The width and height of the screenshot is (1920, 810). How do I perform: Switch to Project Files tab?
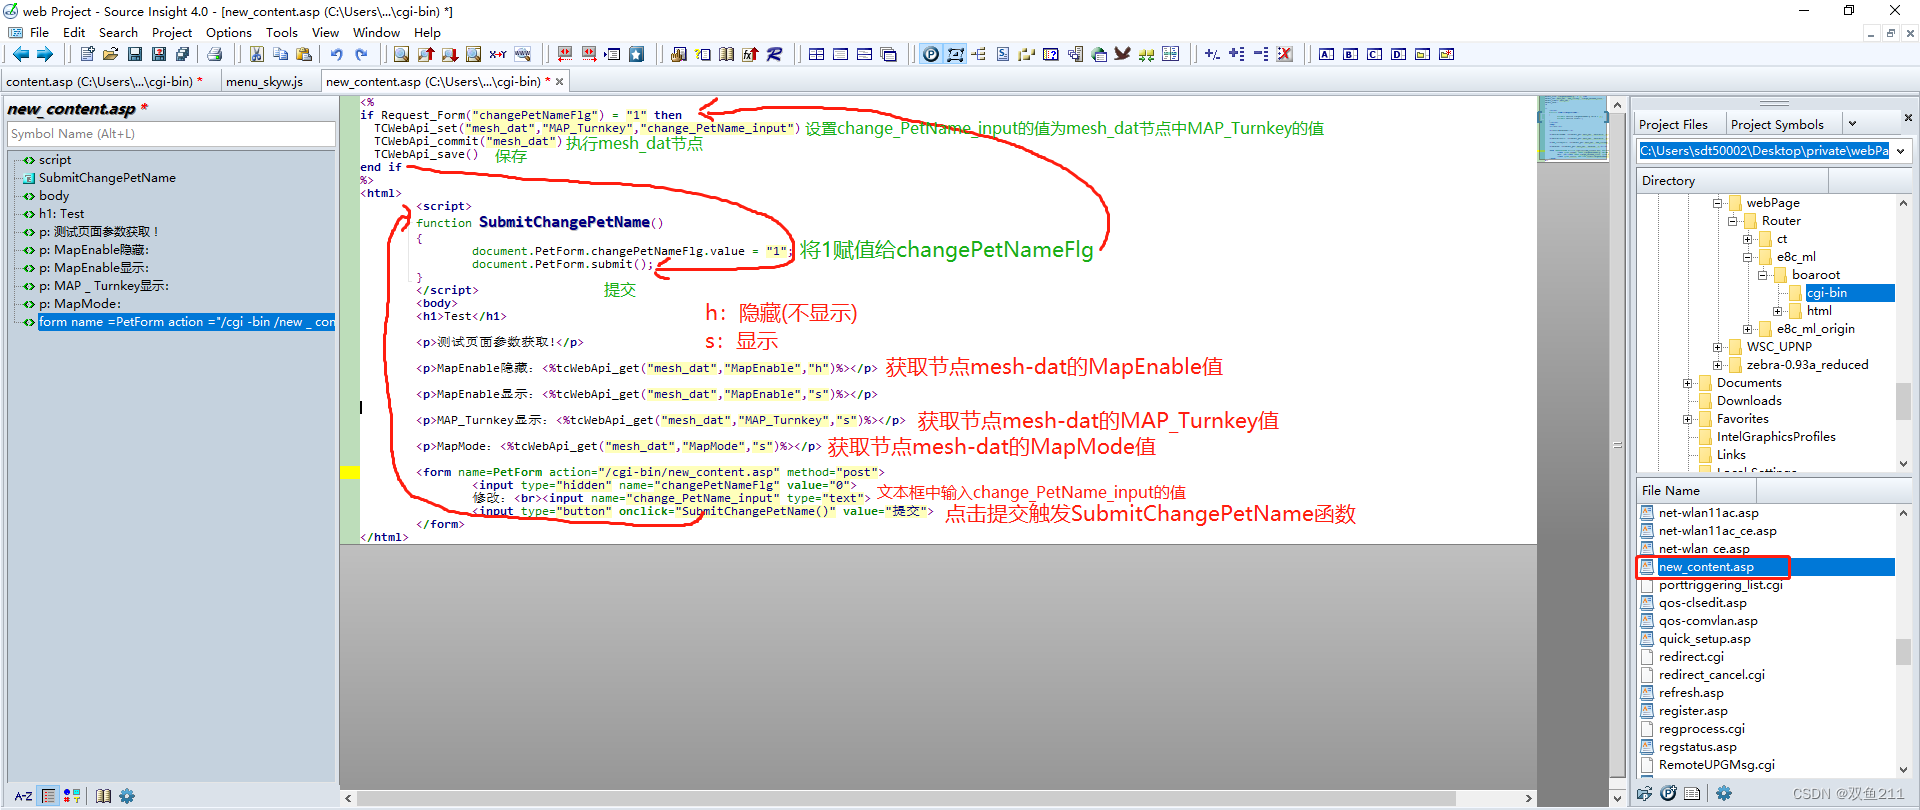click(1673, 124)
